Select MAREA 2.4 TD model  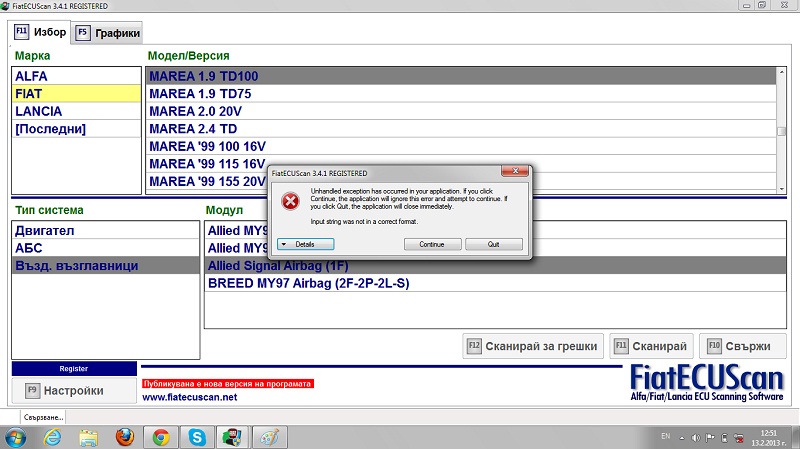click(x=193, y=129)
